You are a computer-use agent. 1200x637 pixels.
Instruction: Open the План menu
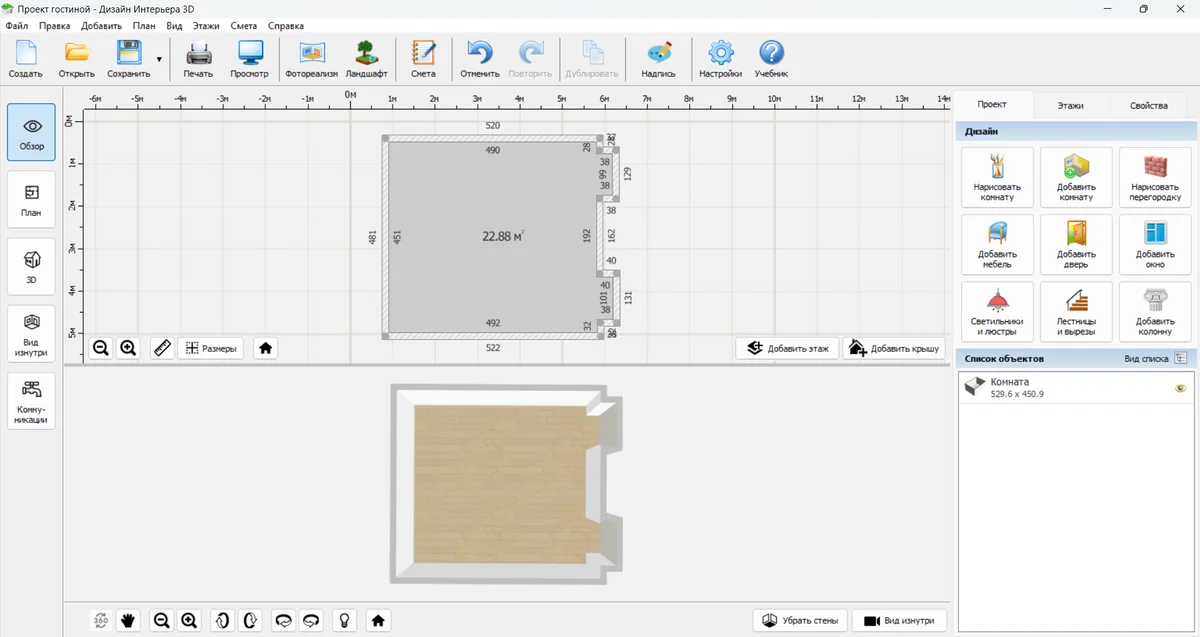coord(144,25)
